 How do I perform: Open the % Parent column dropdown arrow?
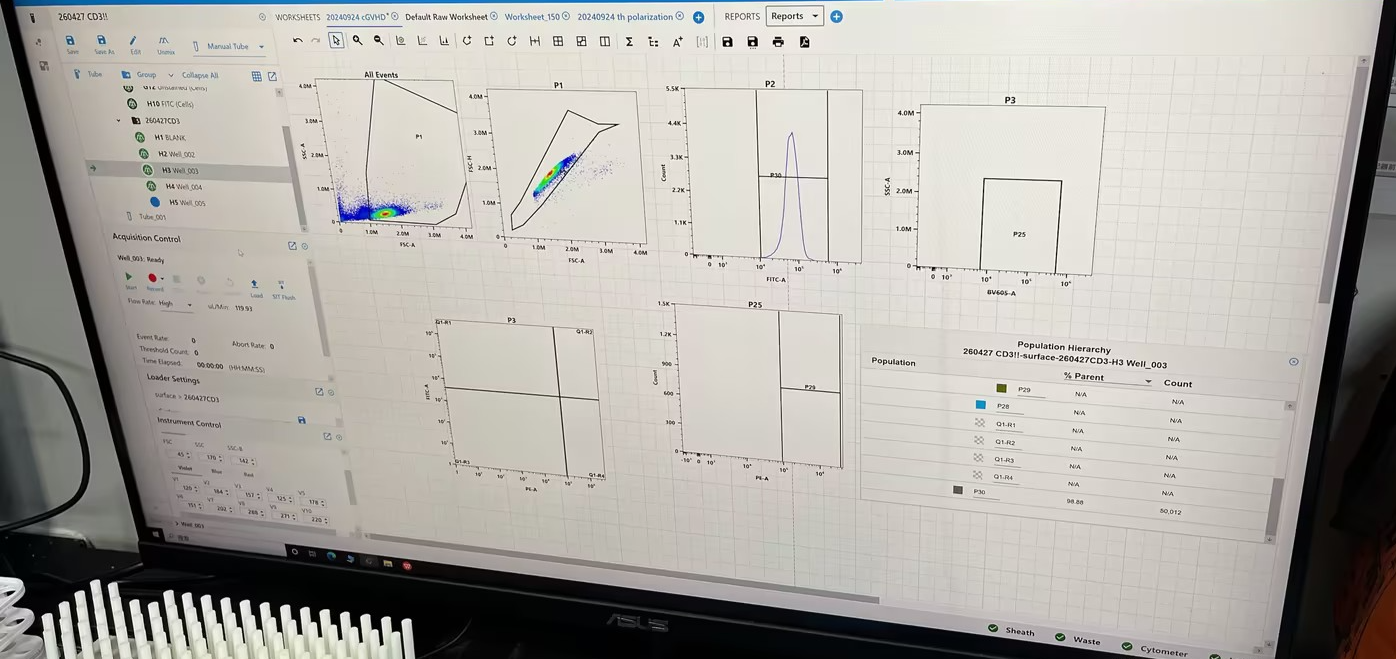1148,382
